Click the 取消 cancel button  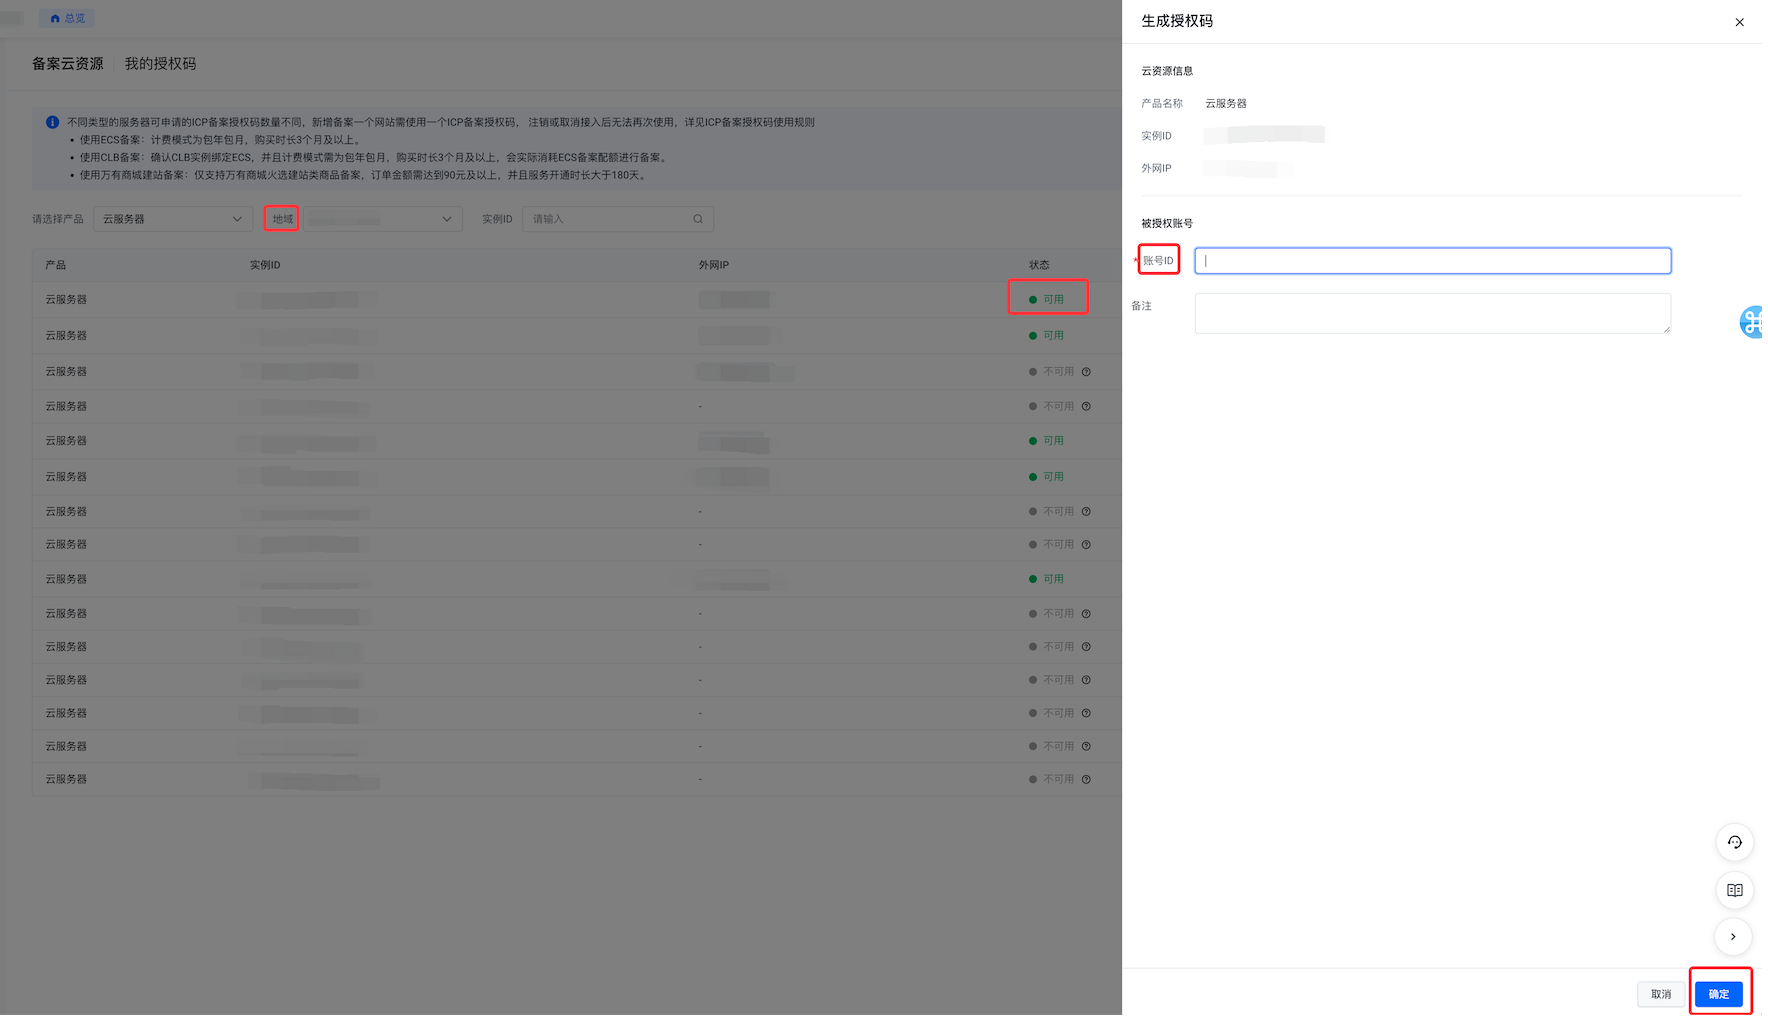(1661, 994)
